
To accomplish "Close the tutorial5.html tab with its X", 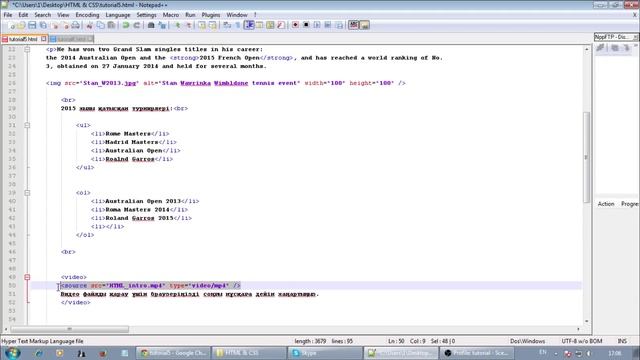I will pyautogui.click(x=44, y=39).
